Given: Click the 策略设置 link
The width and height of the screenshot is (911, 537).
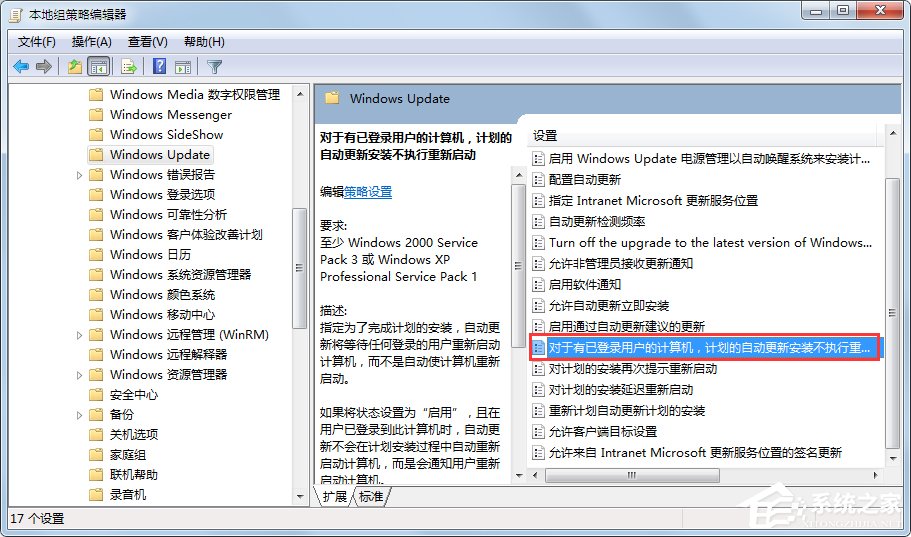Looking at the screenshot, I should tap(368, 192).
